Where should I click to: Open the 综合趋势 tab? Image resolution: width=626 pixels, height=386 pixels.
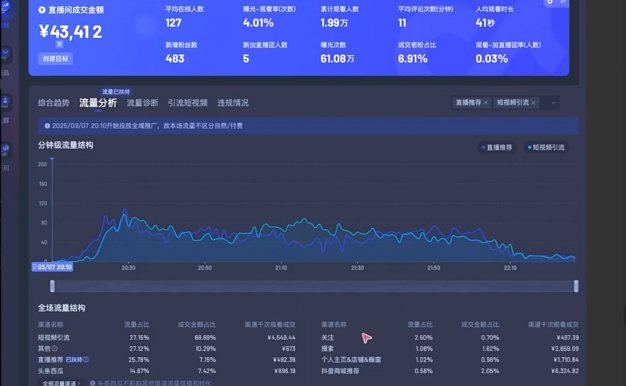click(x=53, y=103)
